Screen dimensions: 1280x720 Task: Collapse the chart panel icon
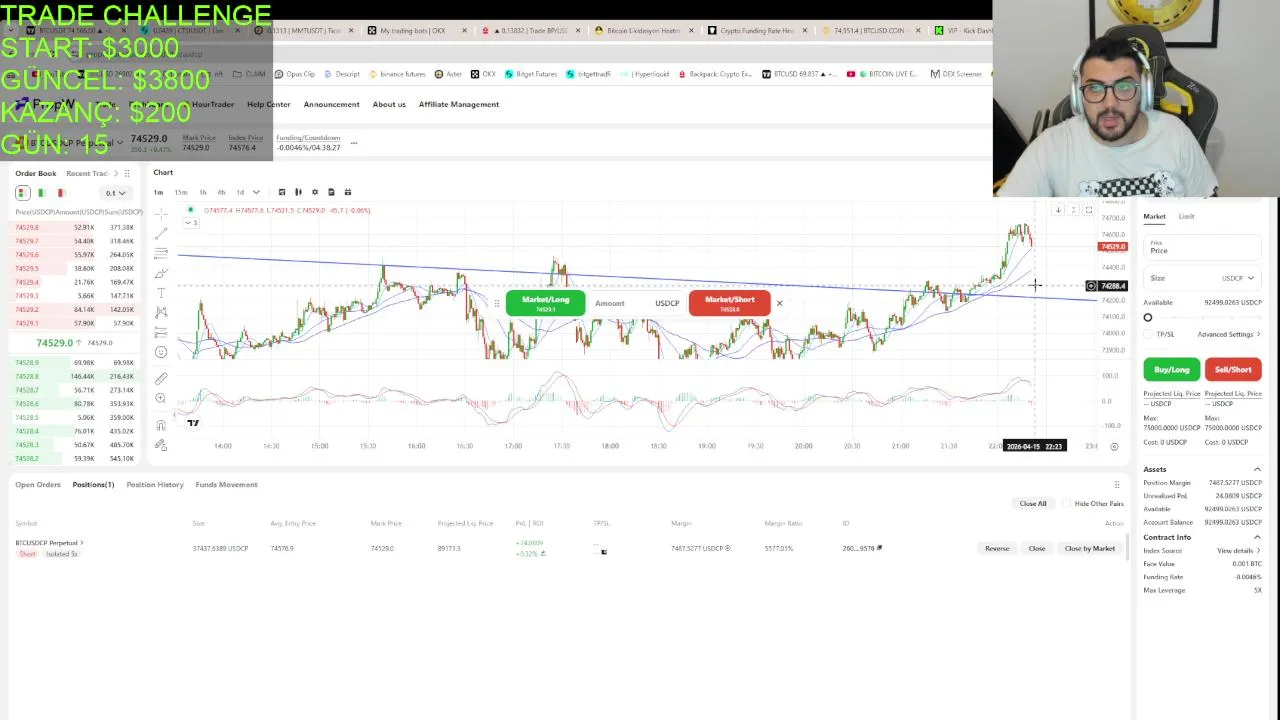pos(1074,209)
